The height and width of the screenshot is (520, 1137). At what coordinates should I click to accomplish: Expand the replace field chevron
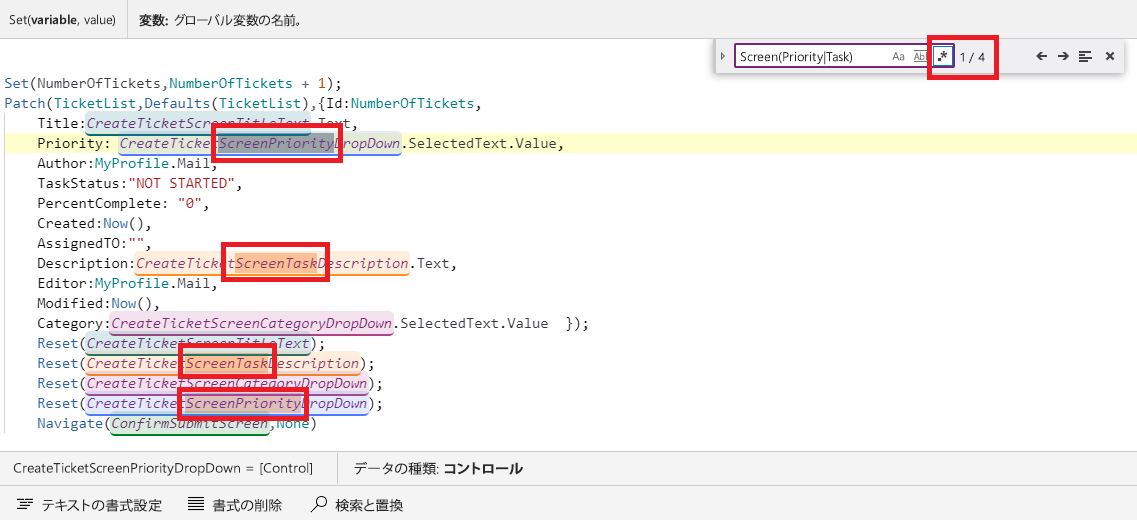click(723, 57)
